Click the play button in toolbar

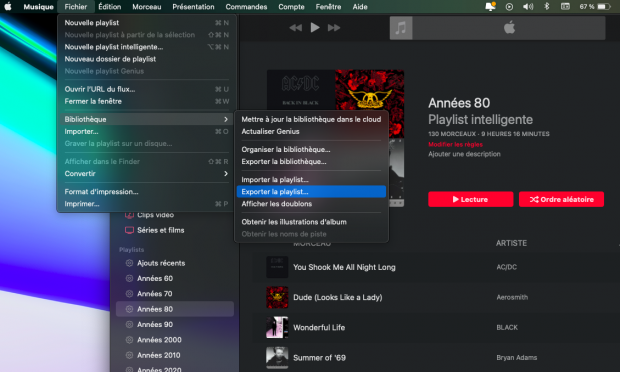tap(315, 28)
